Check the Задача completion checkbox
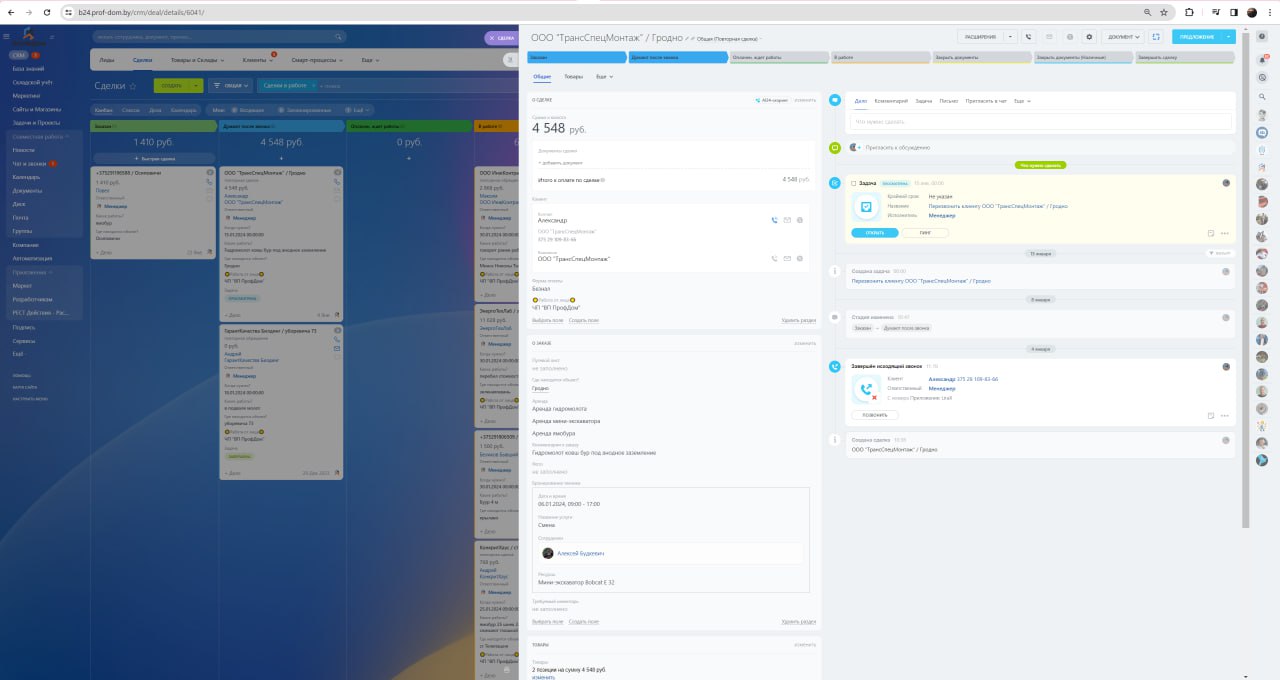Viewport: 1280px width, 680px height. 853,183
